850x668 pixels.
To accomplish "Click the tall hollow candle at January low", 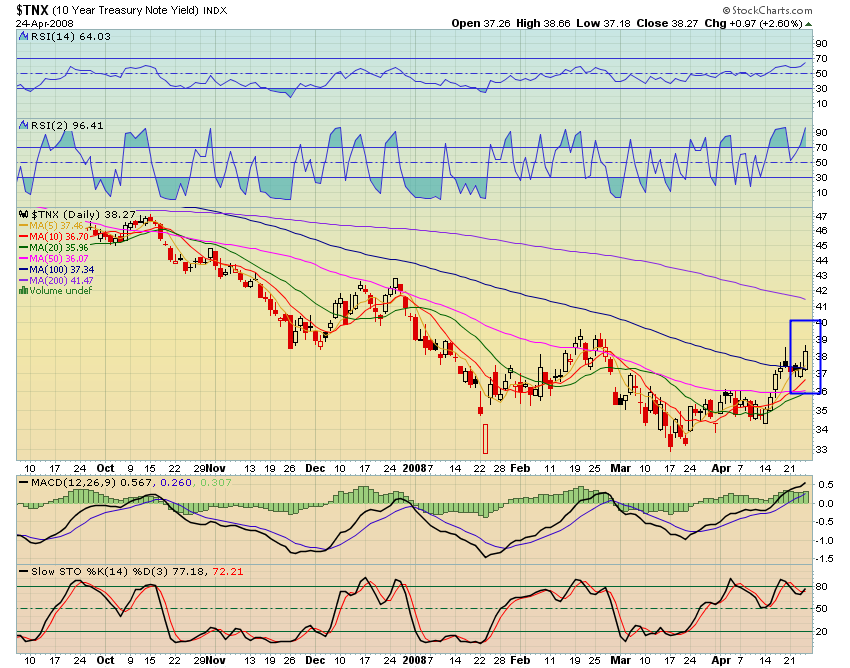I will [485, 438].
